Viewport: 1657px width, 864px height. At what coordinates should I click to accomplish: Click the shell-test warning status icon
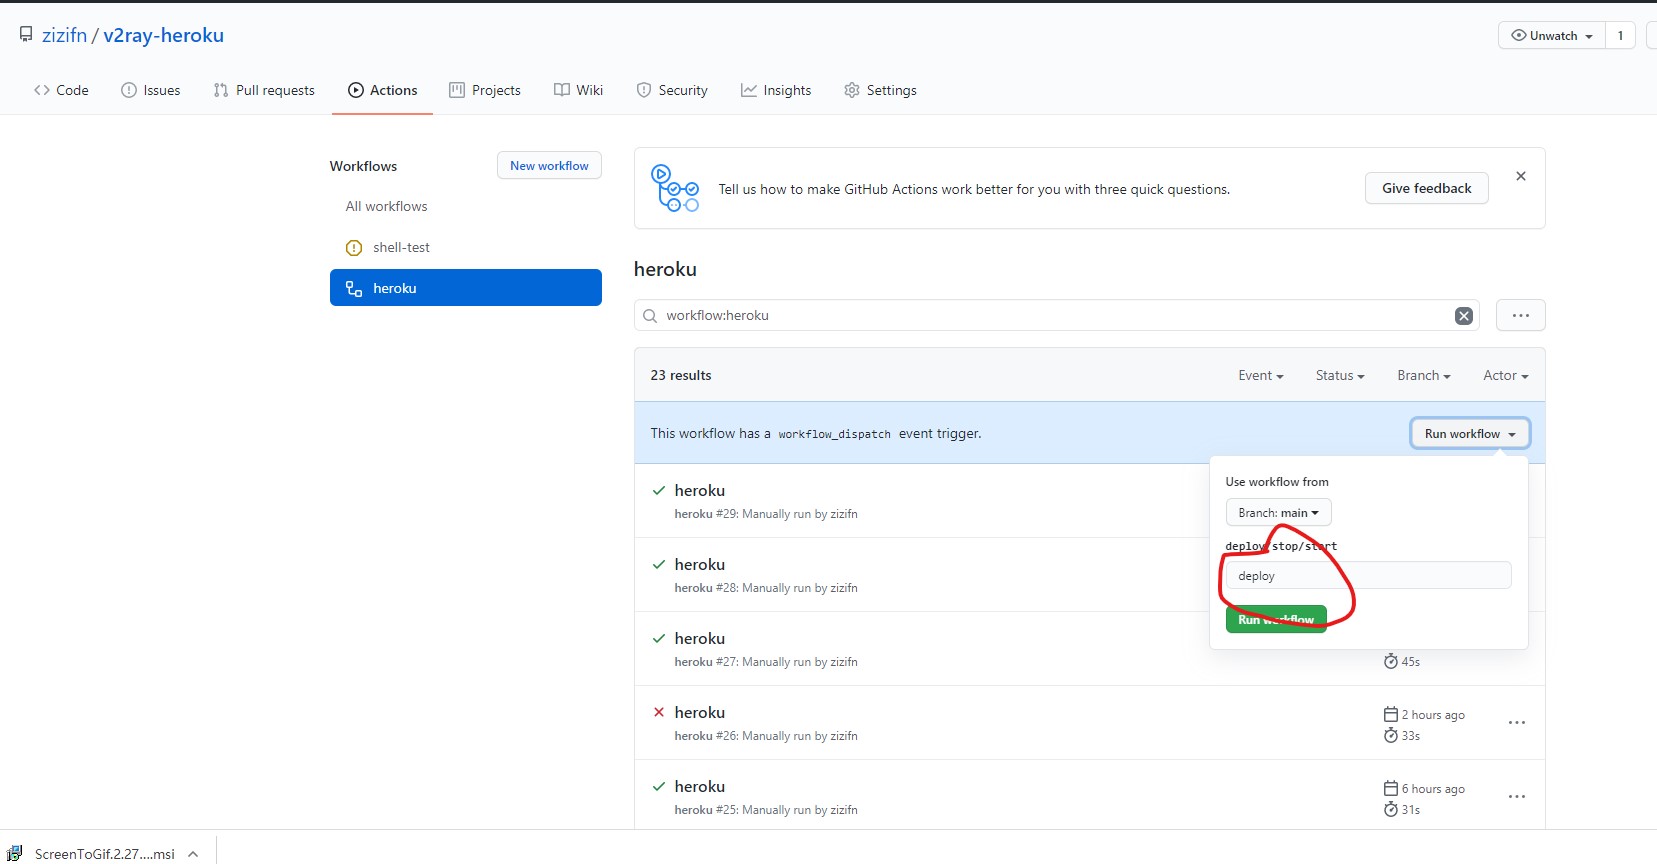[x=353, y=248]
